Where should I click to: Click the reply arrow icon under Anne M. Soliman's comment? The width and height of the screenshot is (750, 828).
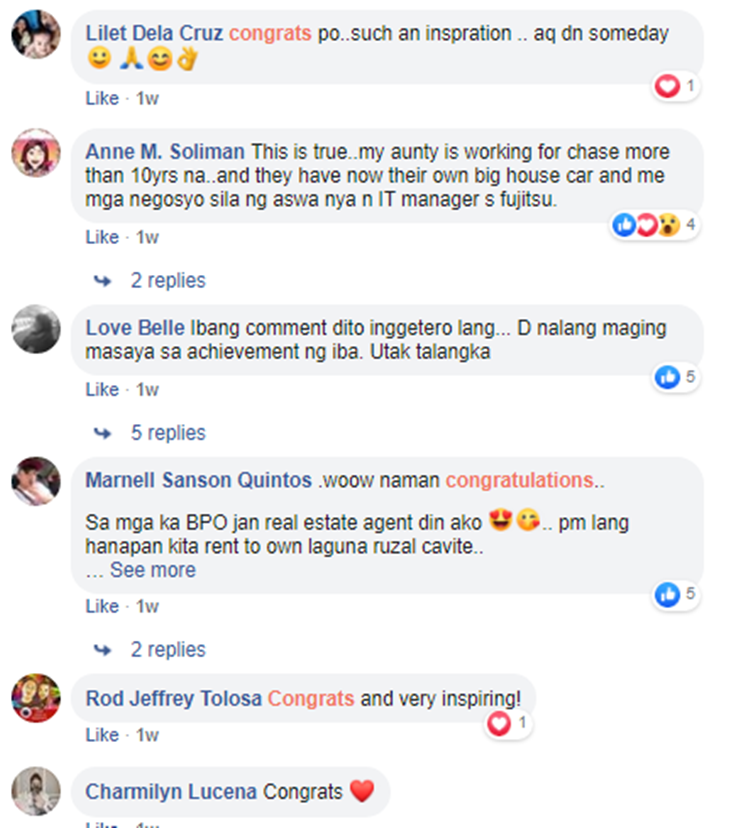point(102,281)
